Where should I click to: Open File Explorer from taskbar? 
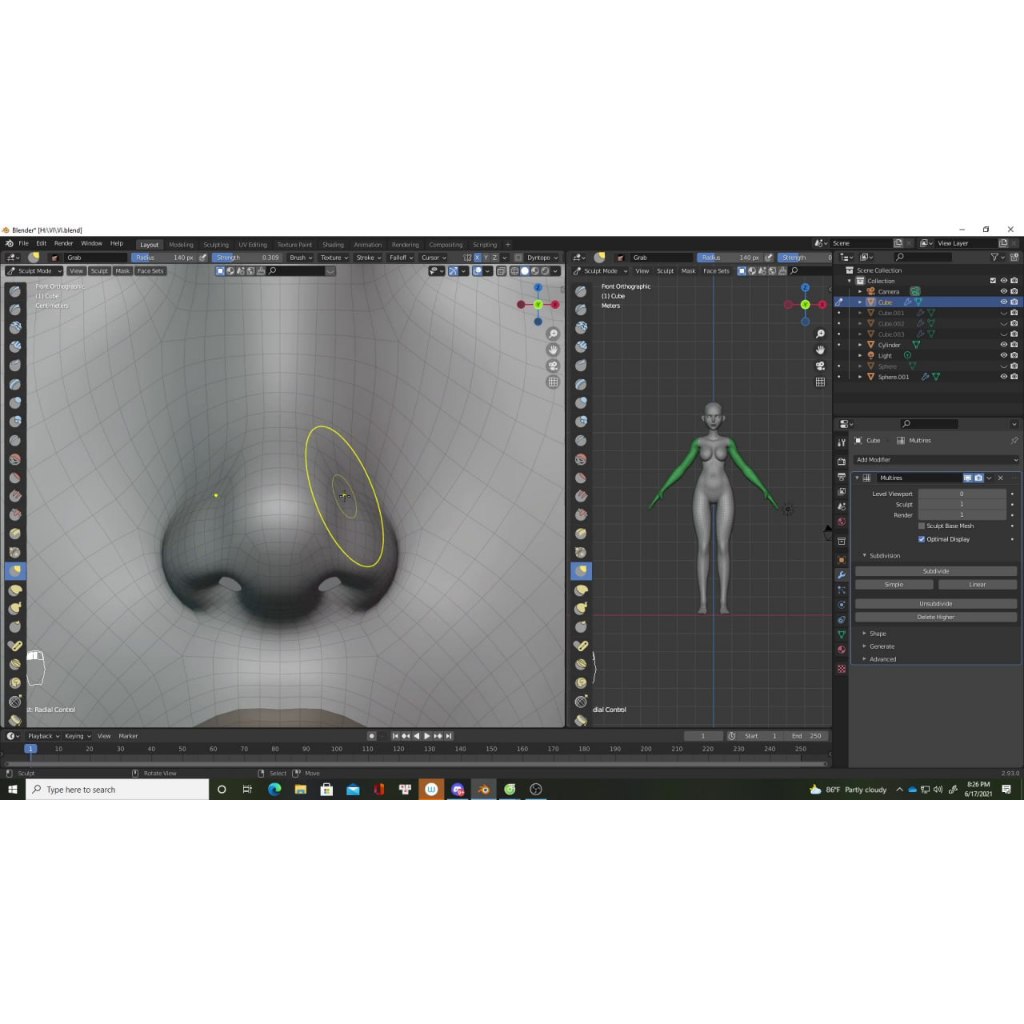point(300,790)
